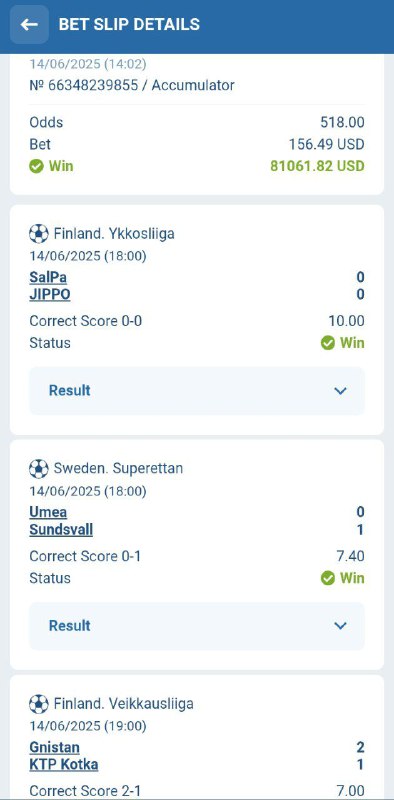
Task: Click the green Win checkmark in bet summary
Action: tap(36, 166)
